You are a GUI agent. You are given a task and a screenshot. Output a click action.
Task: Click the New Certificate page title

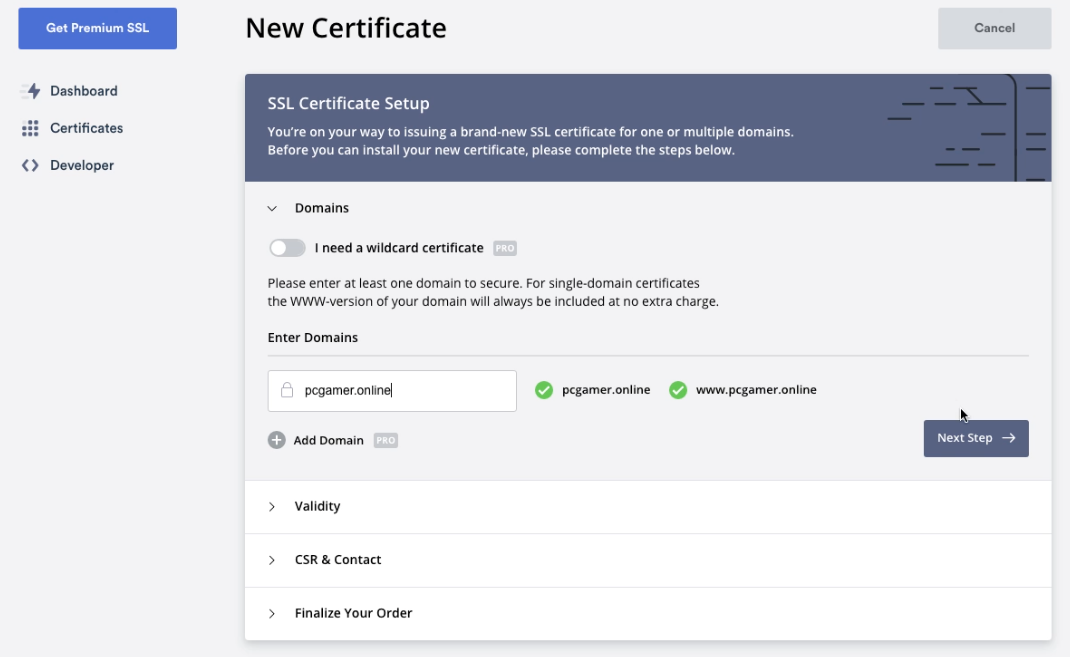point(346,28)
